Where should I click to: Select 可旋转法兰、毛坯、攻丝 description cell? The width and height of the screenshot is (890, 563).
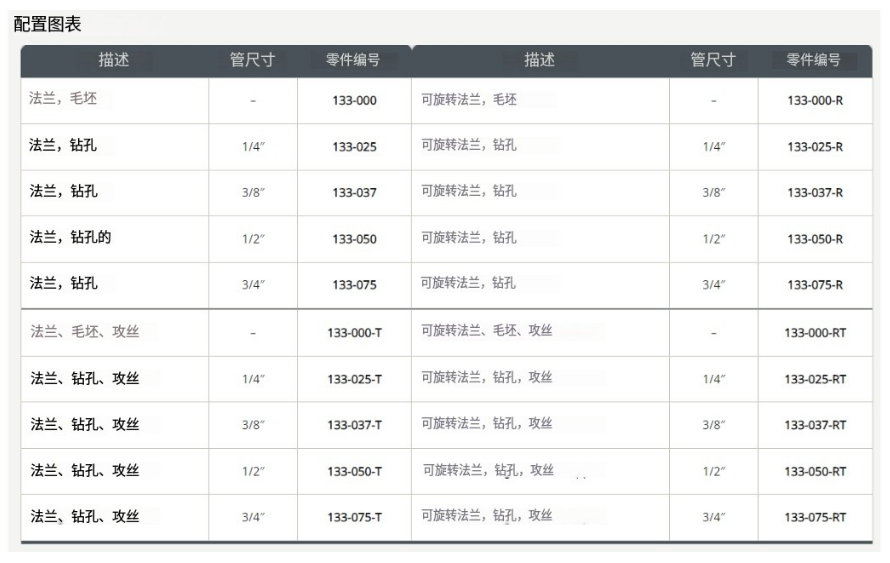pyautogui.click(x=487, y=331)
